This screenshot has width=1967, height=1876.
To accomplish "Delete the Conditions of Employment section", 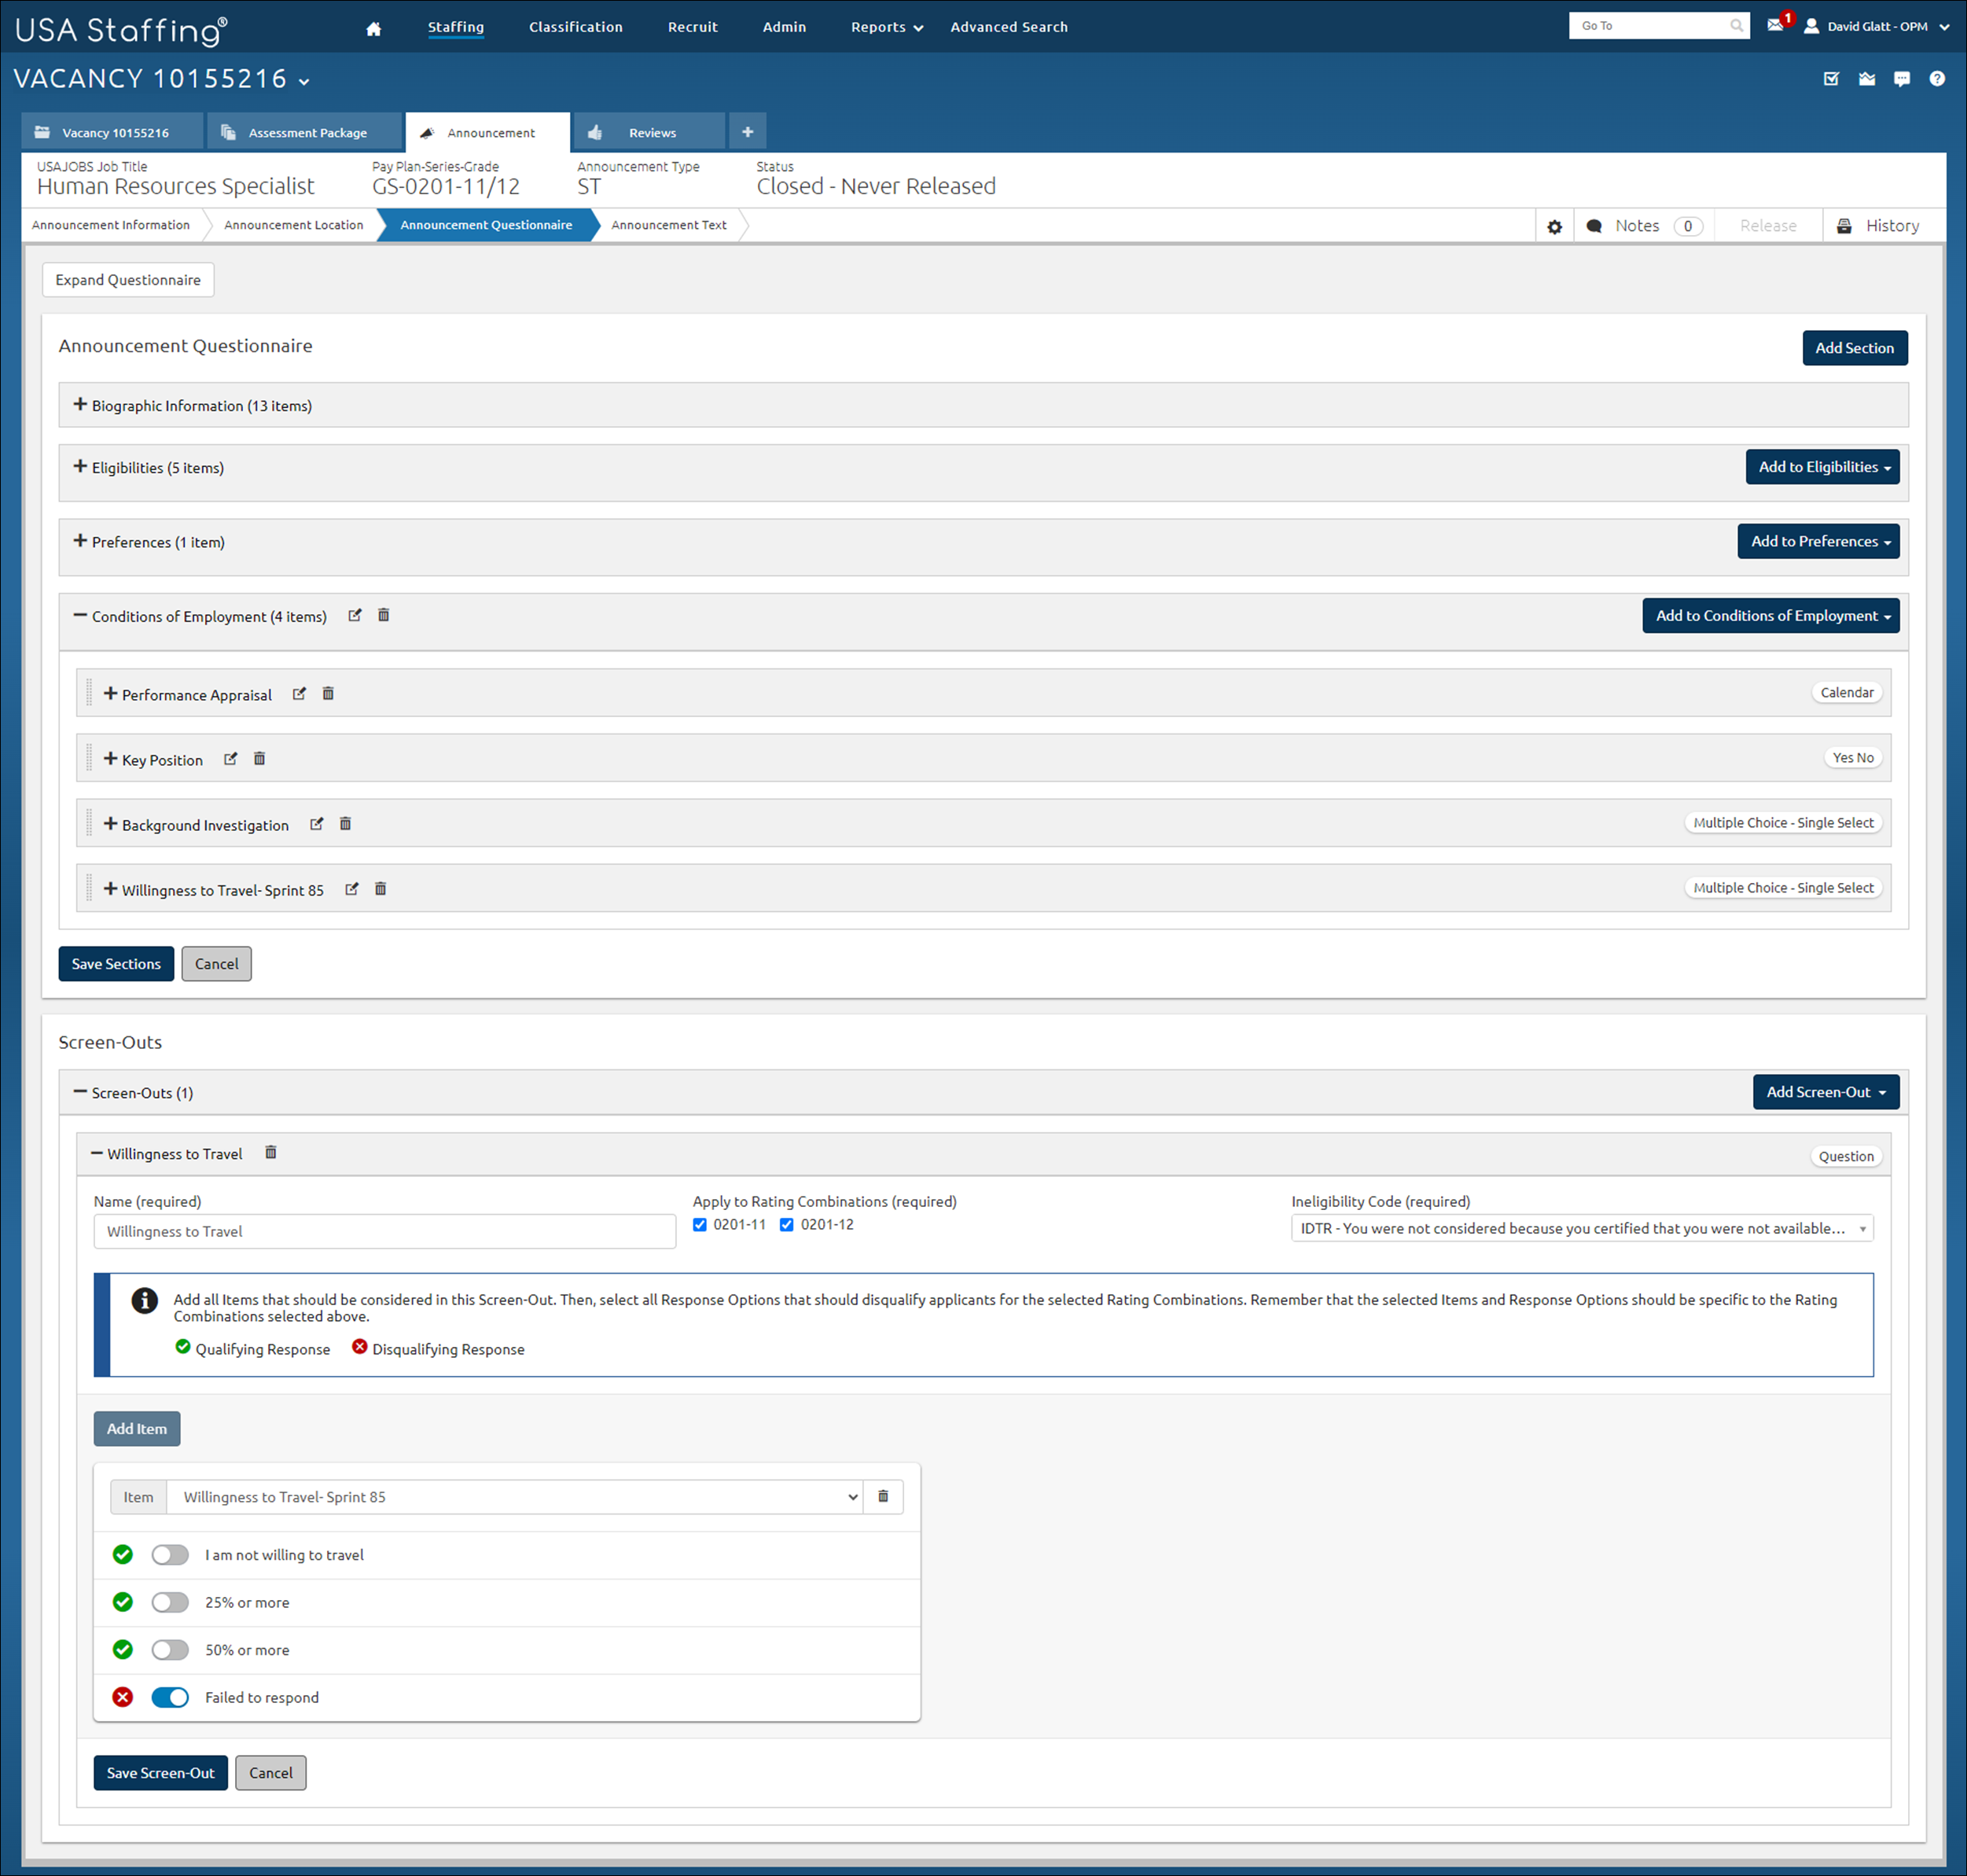I will click(x=383, y=616).
